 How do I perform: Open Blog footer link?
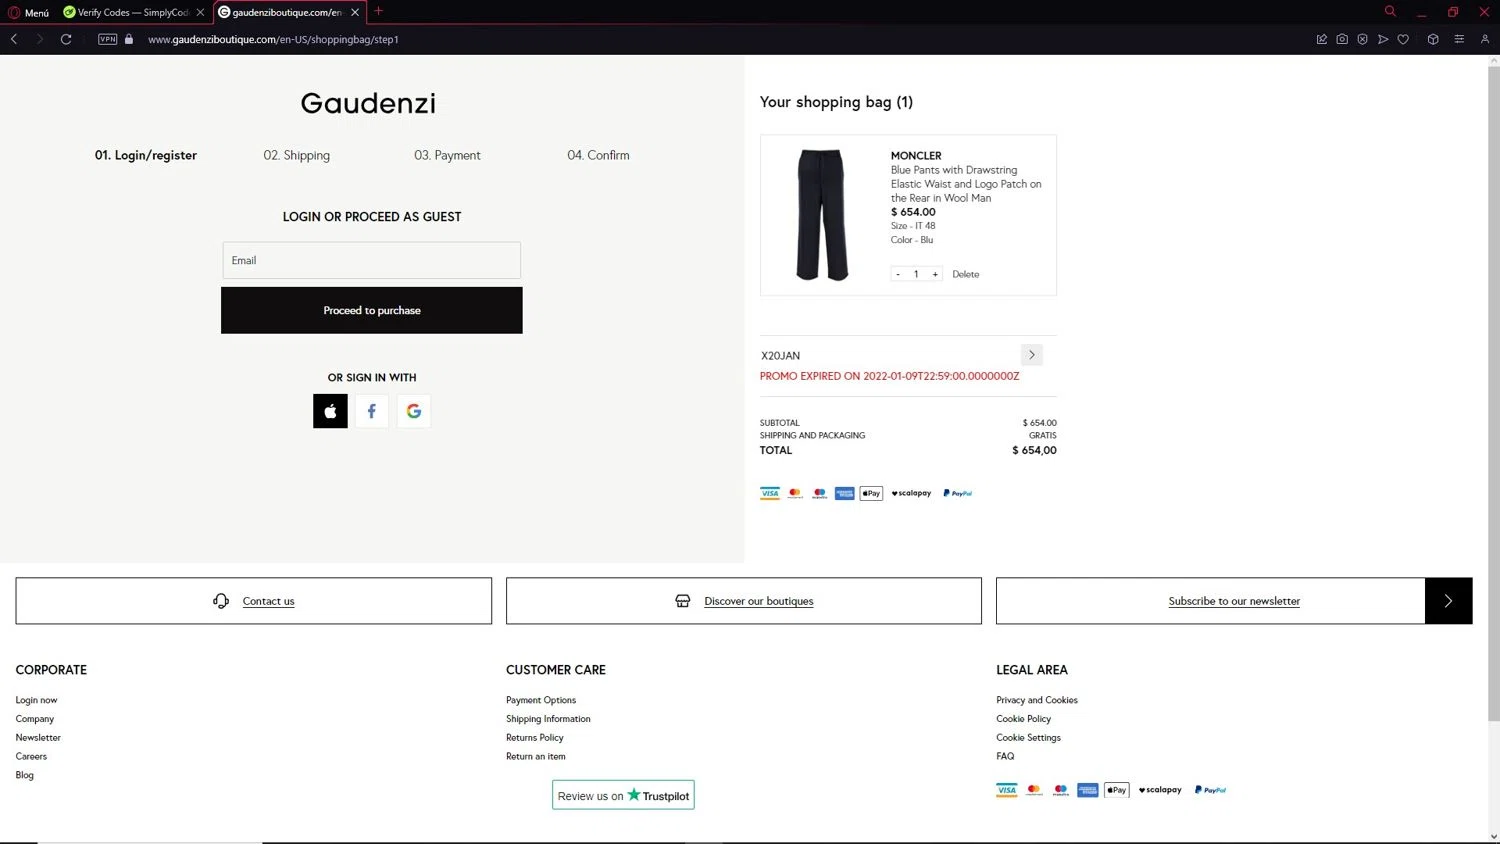point(25,775)
